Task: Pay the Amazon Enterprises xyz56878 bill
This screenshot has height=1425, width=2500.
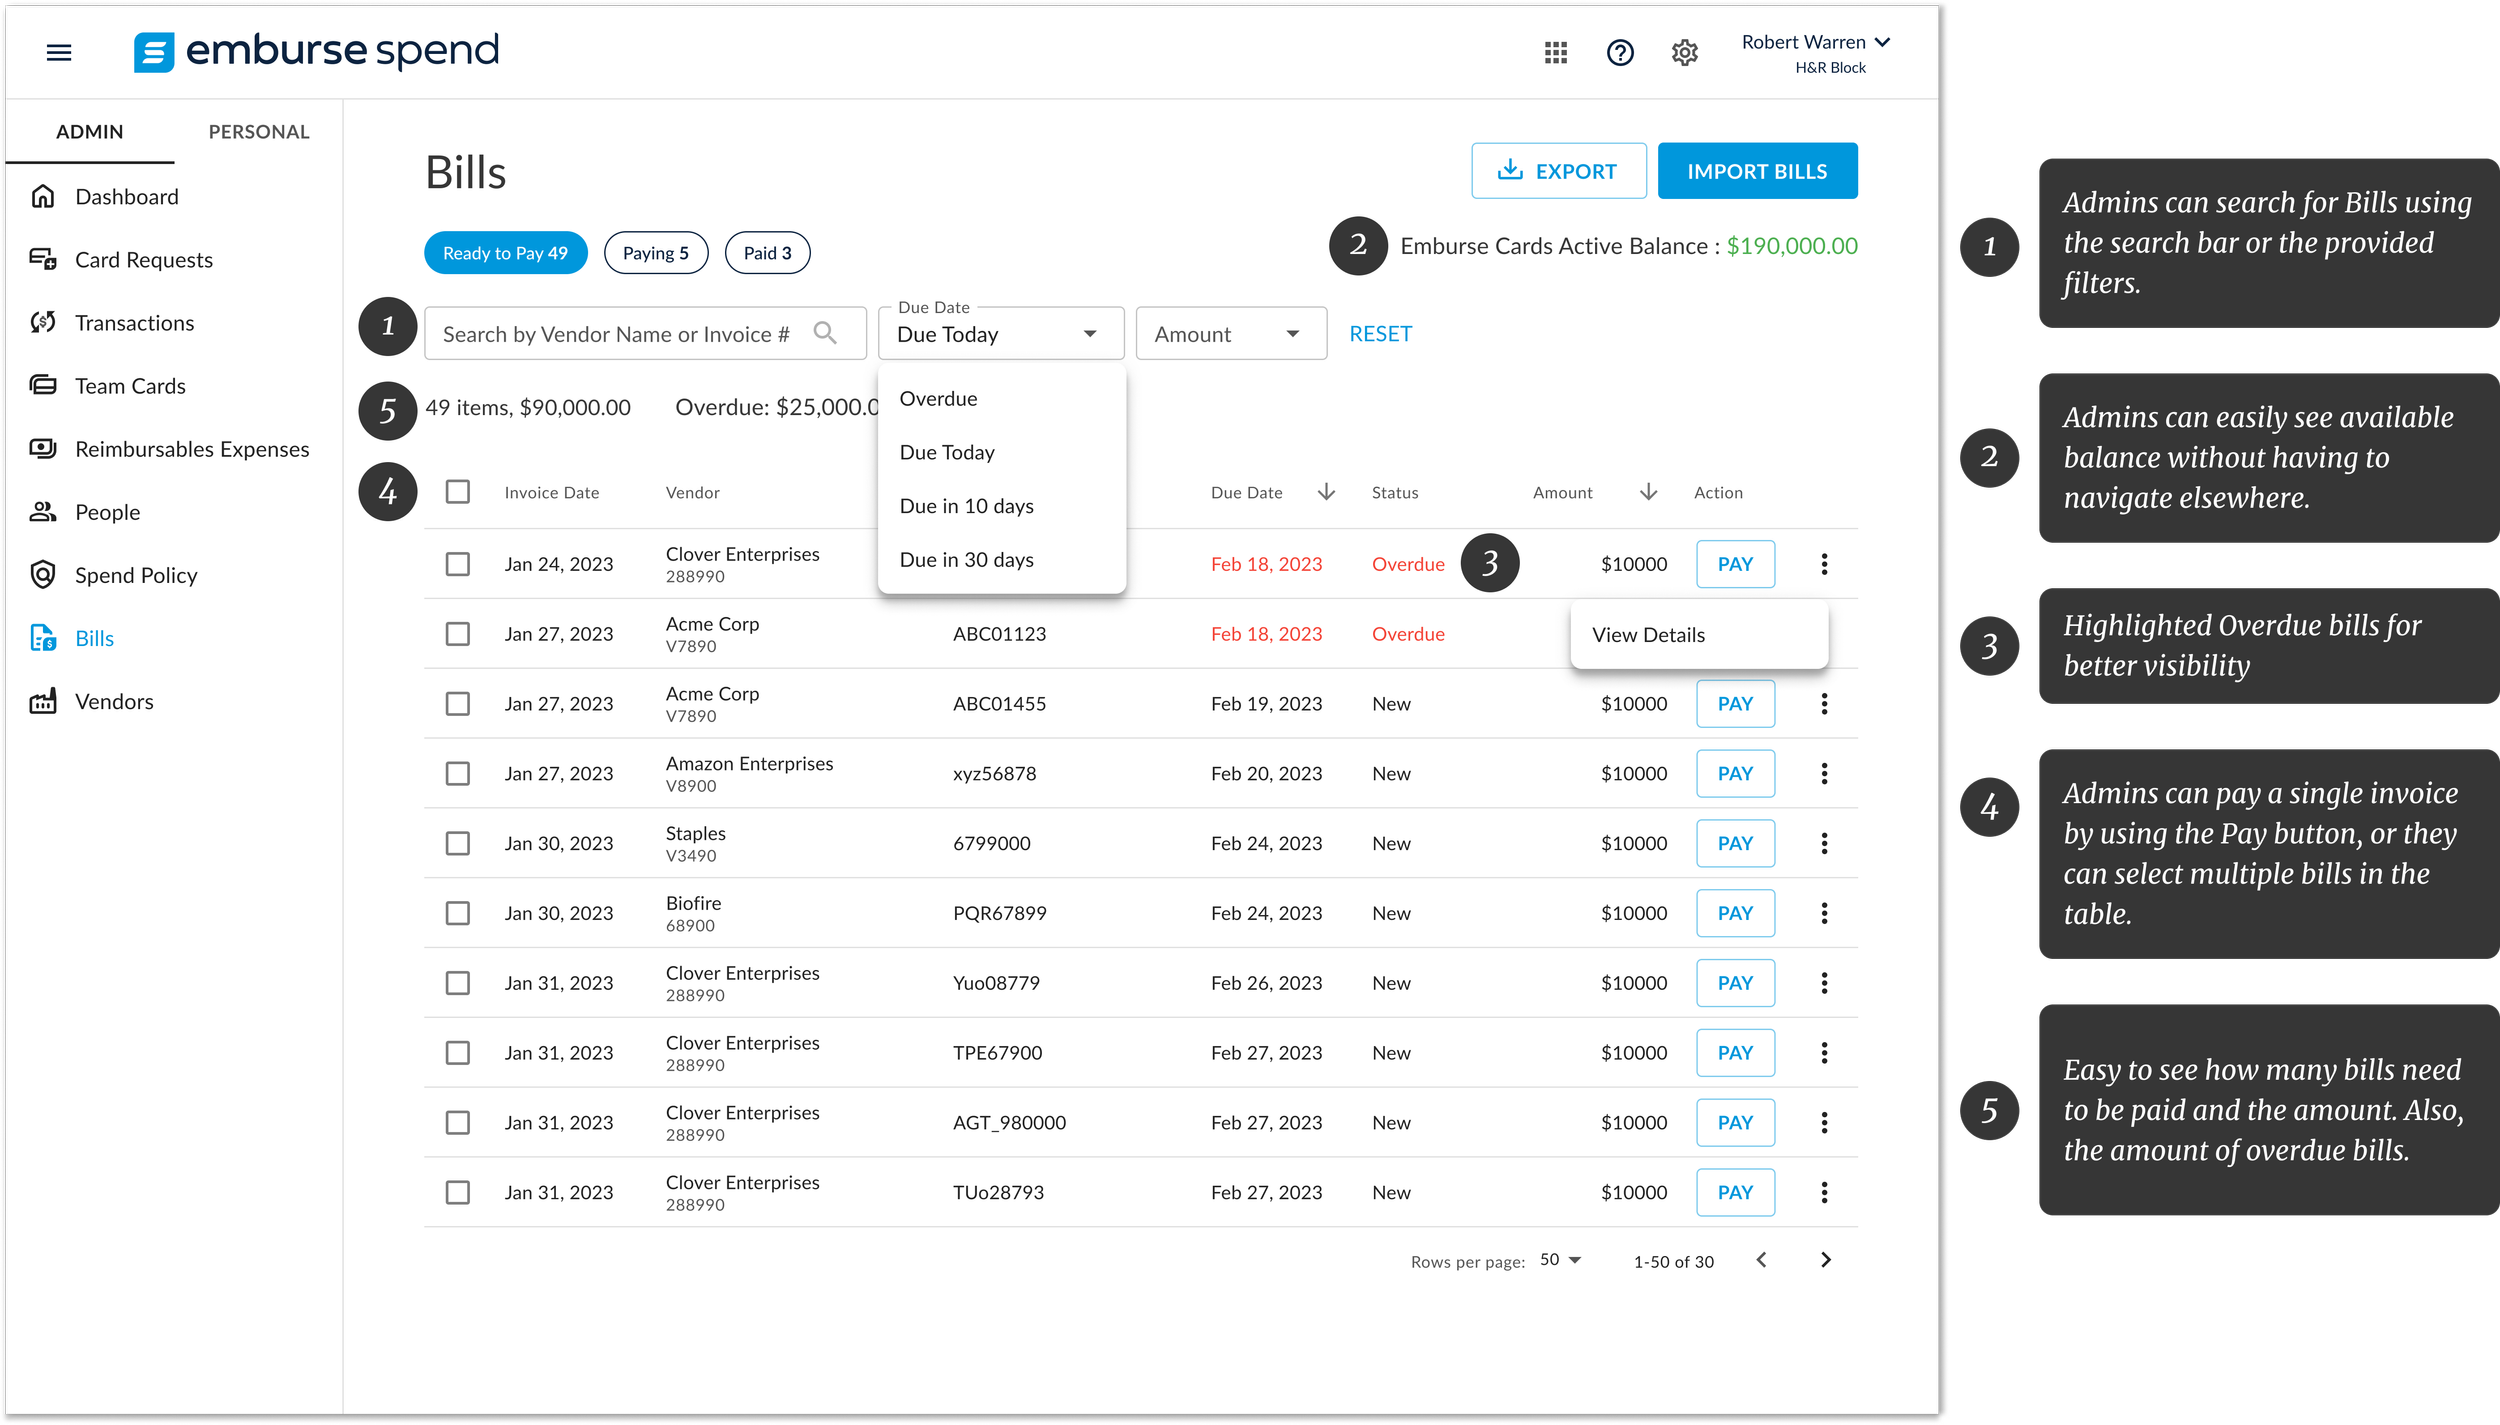Action: [x=1735, y=773]
